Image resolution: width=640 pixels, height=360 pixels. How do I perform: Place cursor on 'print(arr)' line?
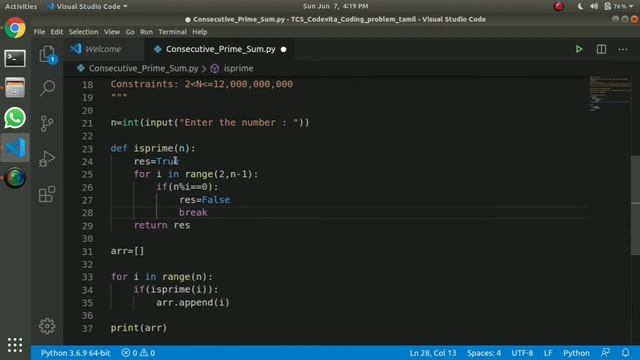click(x=139, y=328)
